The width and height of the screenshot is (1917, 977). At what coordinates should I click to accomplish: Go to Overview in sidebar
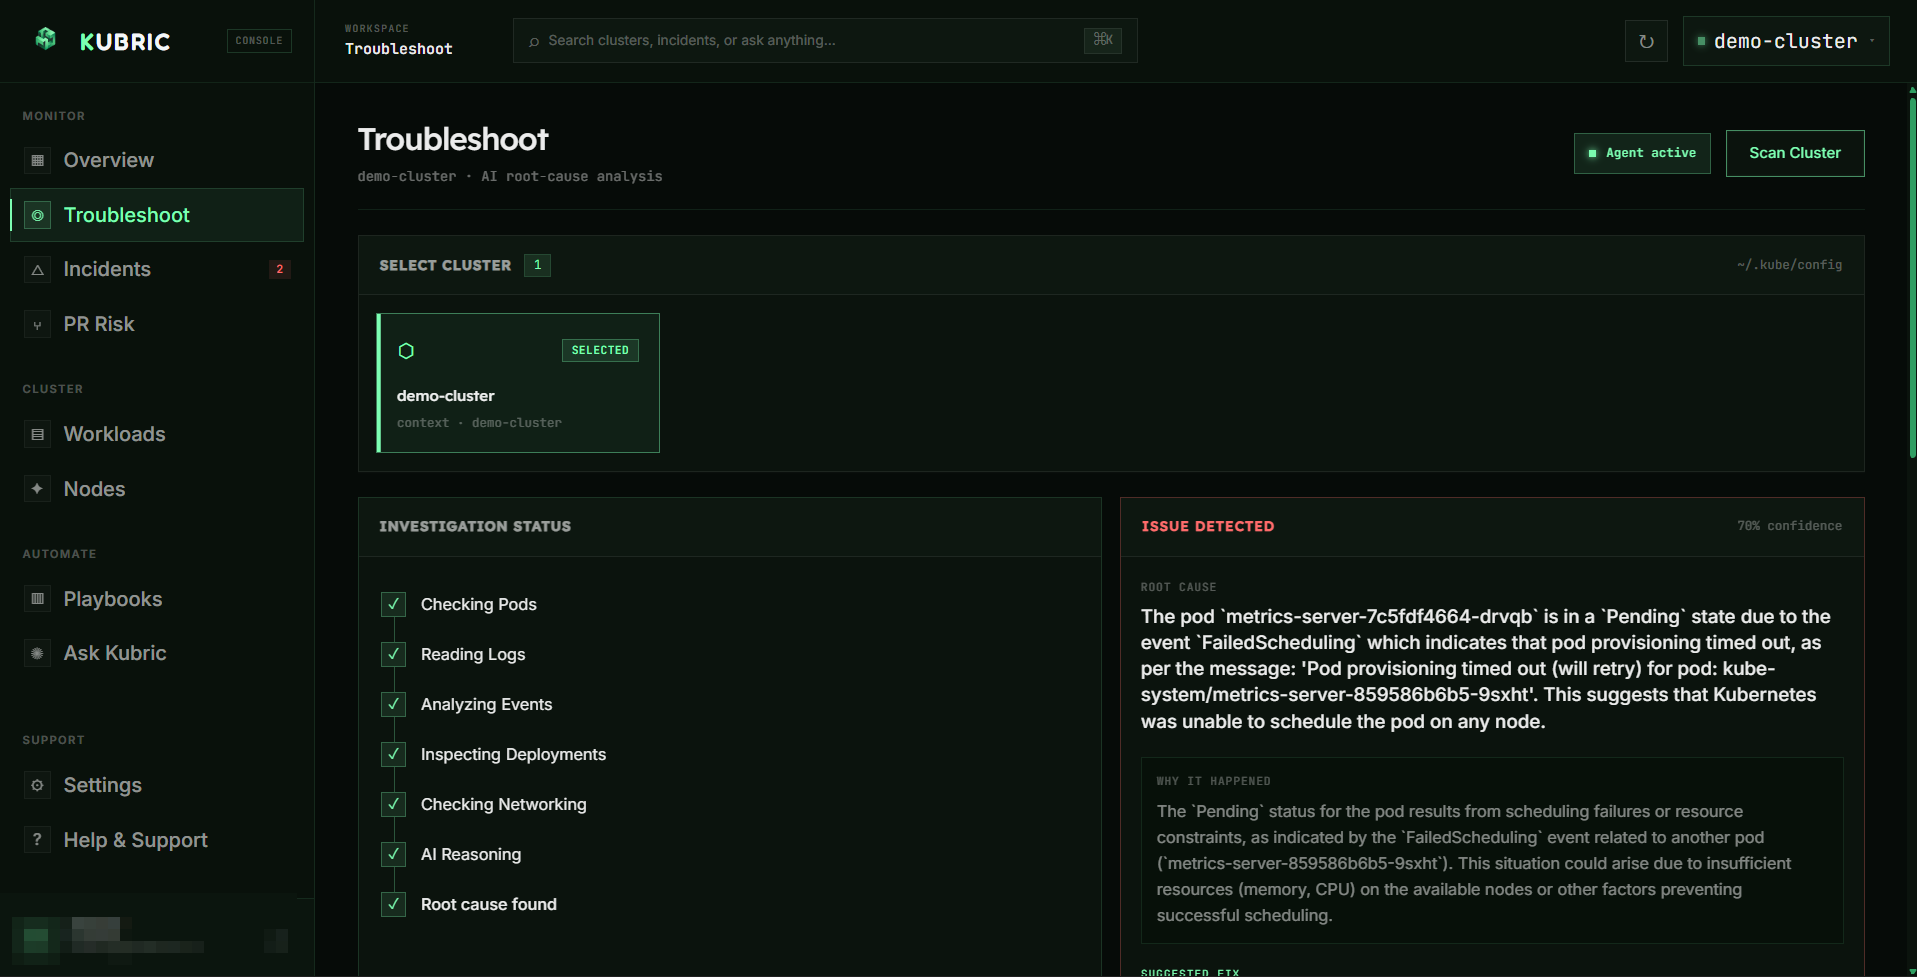pyautogui.click(x=157, y=160)
